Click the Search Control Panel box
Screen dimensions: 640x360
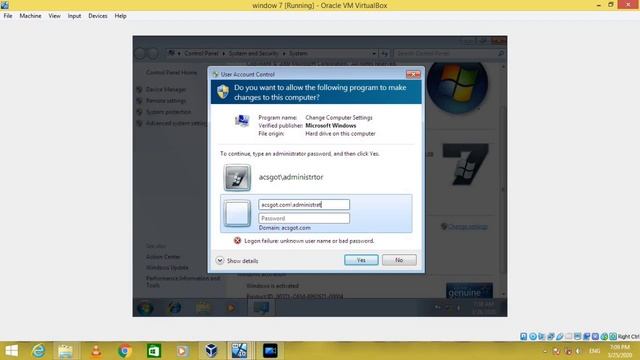(449, 53)
